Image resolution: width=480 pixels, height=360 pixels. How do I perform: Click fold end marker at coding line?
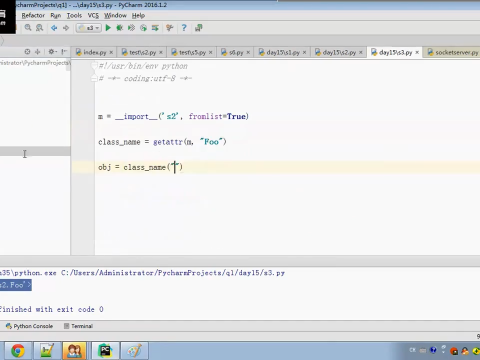pyautogui.click(x=94, y=79)
